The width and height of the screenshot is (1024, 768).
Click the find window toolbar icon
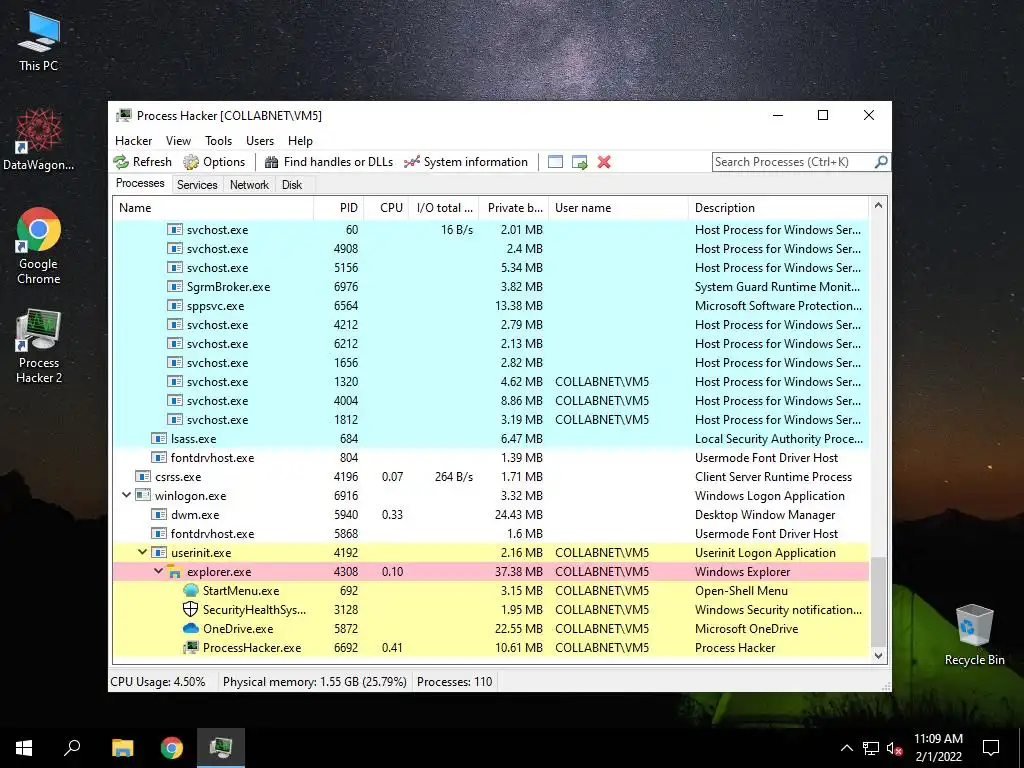click(555, 162)
